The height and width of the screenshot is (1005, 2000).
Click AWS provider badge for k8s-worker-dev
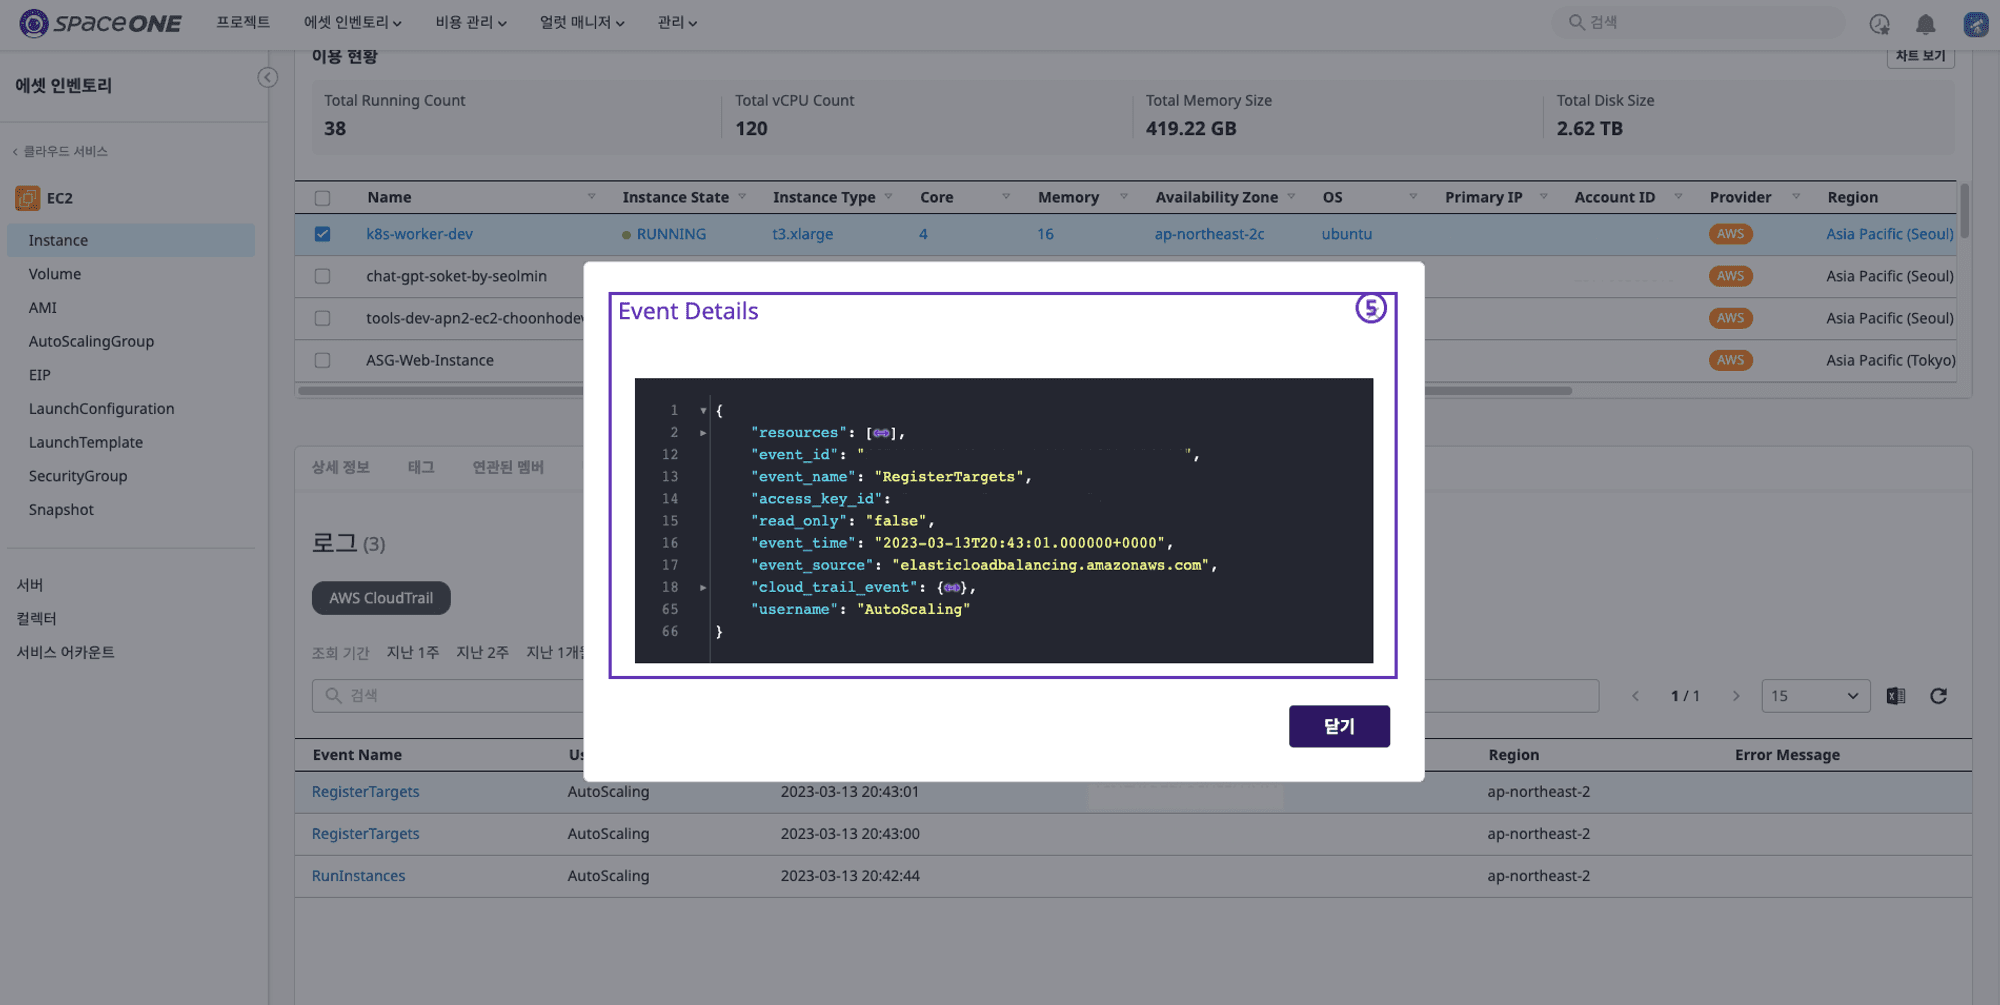pos(1730,234)
